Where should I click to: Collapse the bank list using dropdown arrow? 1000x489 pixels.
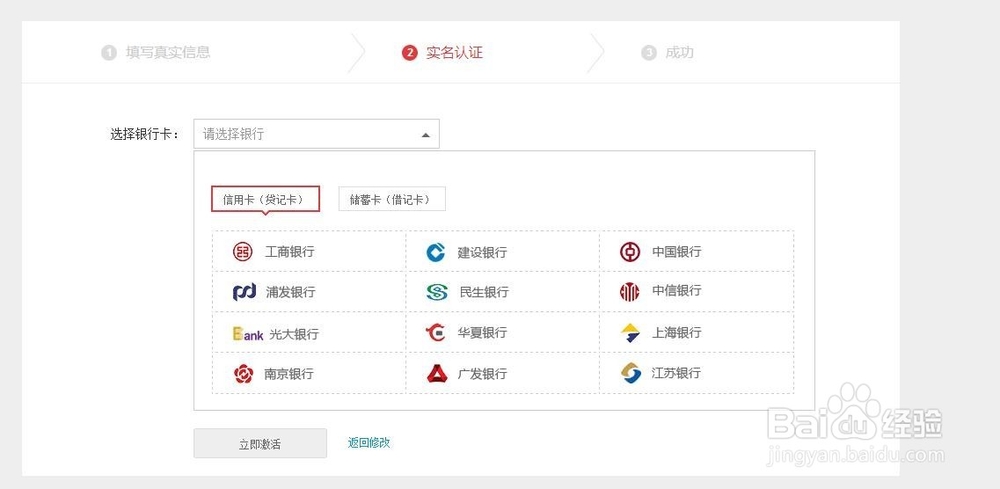(x=425, y=135)
